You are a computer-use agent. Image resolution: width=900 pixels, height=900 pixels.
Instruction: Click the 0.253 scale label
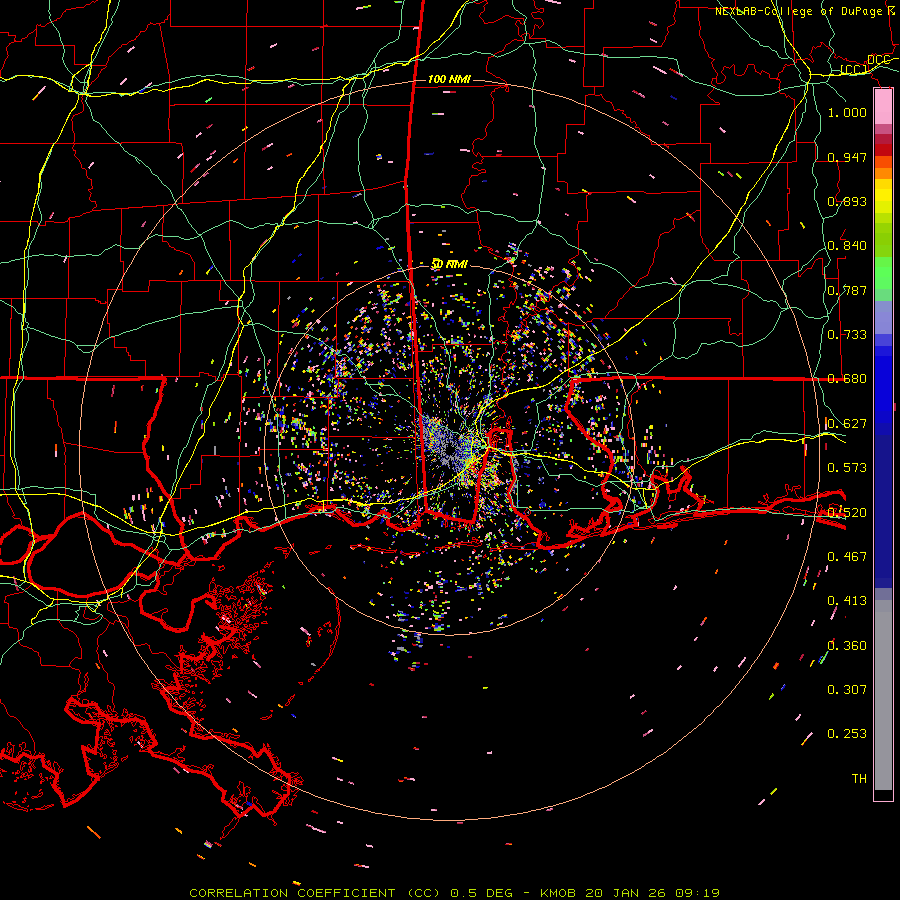pyautogui.click(x=847, y=734)
